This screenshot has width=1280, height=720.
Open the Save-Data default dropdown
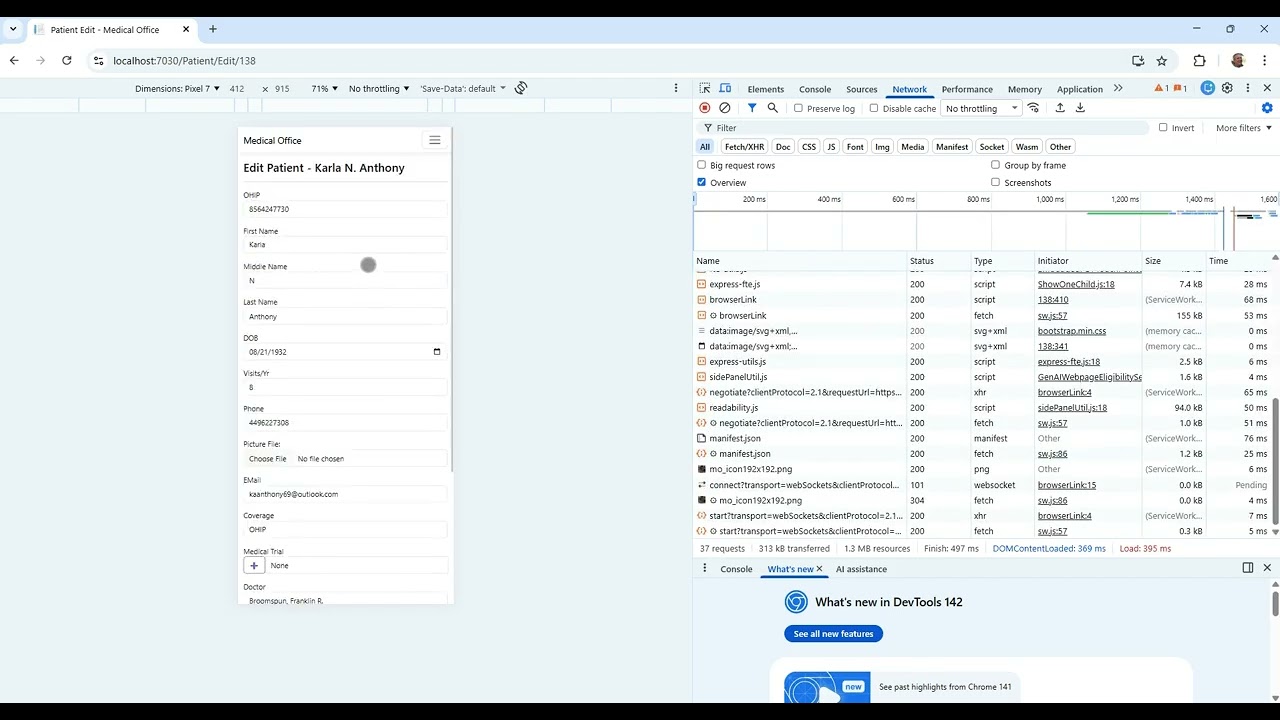[463, 88]
